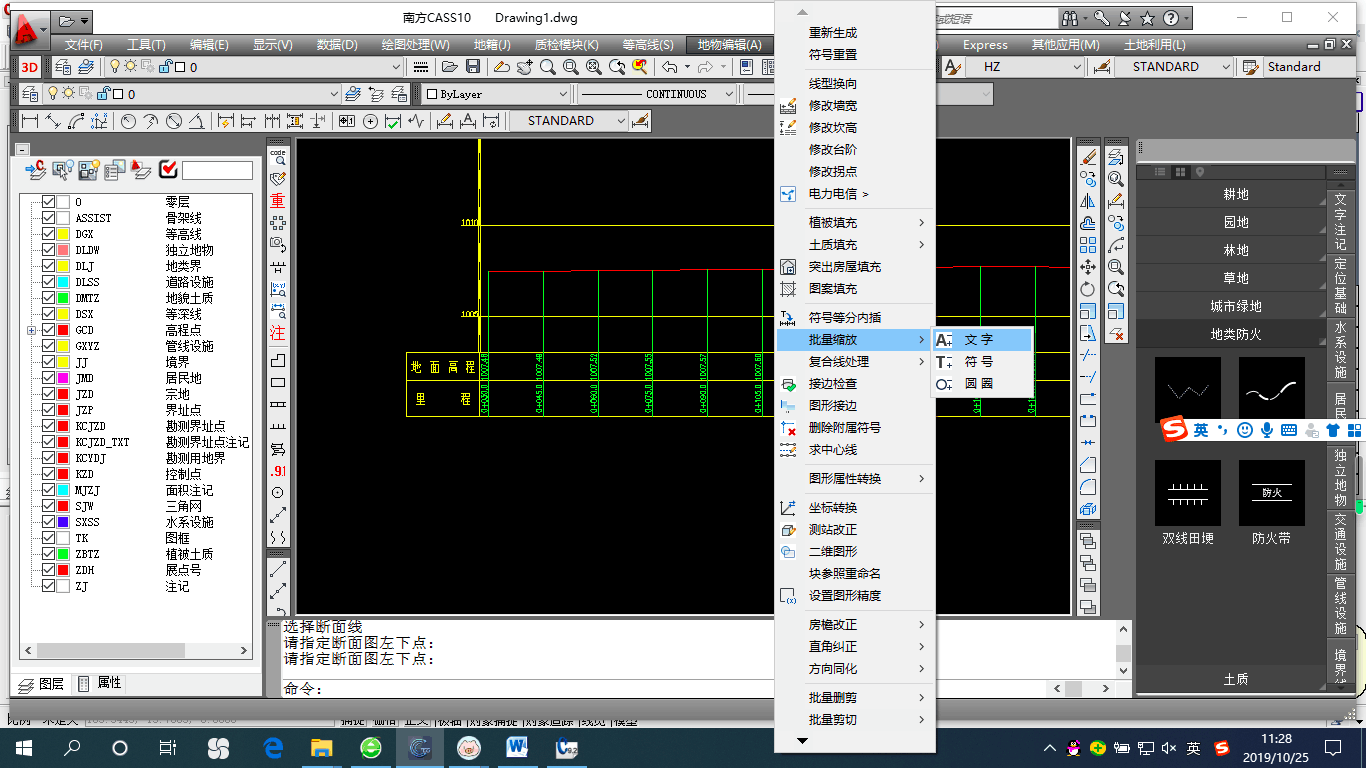Select the radius dimension tool
Image resolution: width=1366 pixels, height=768 pixels.
coord(128,121)
